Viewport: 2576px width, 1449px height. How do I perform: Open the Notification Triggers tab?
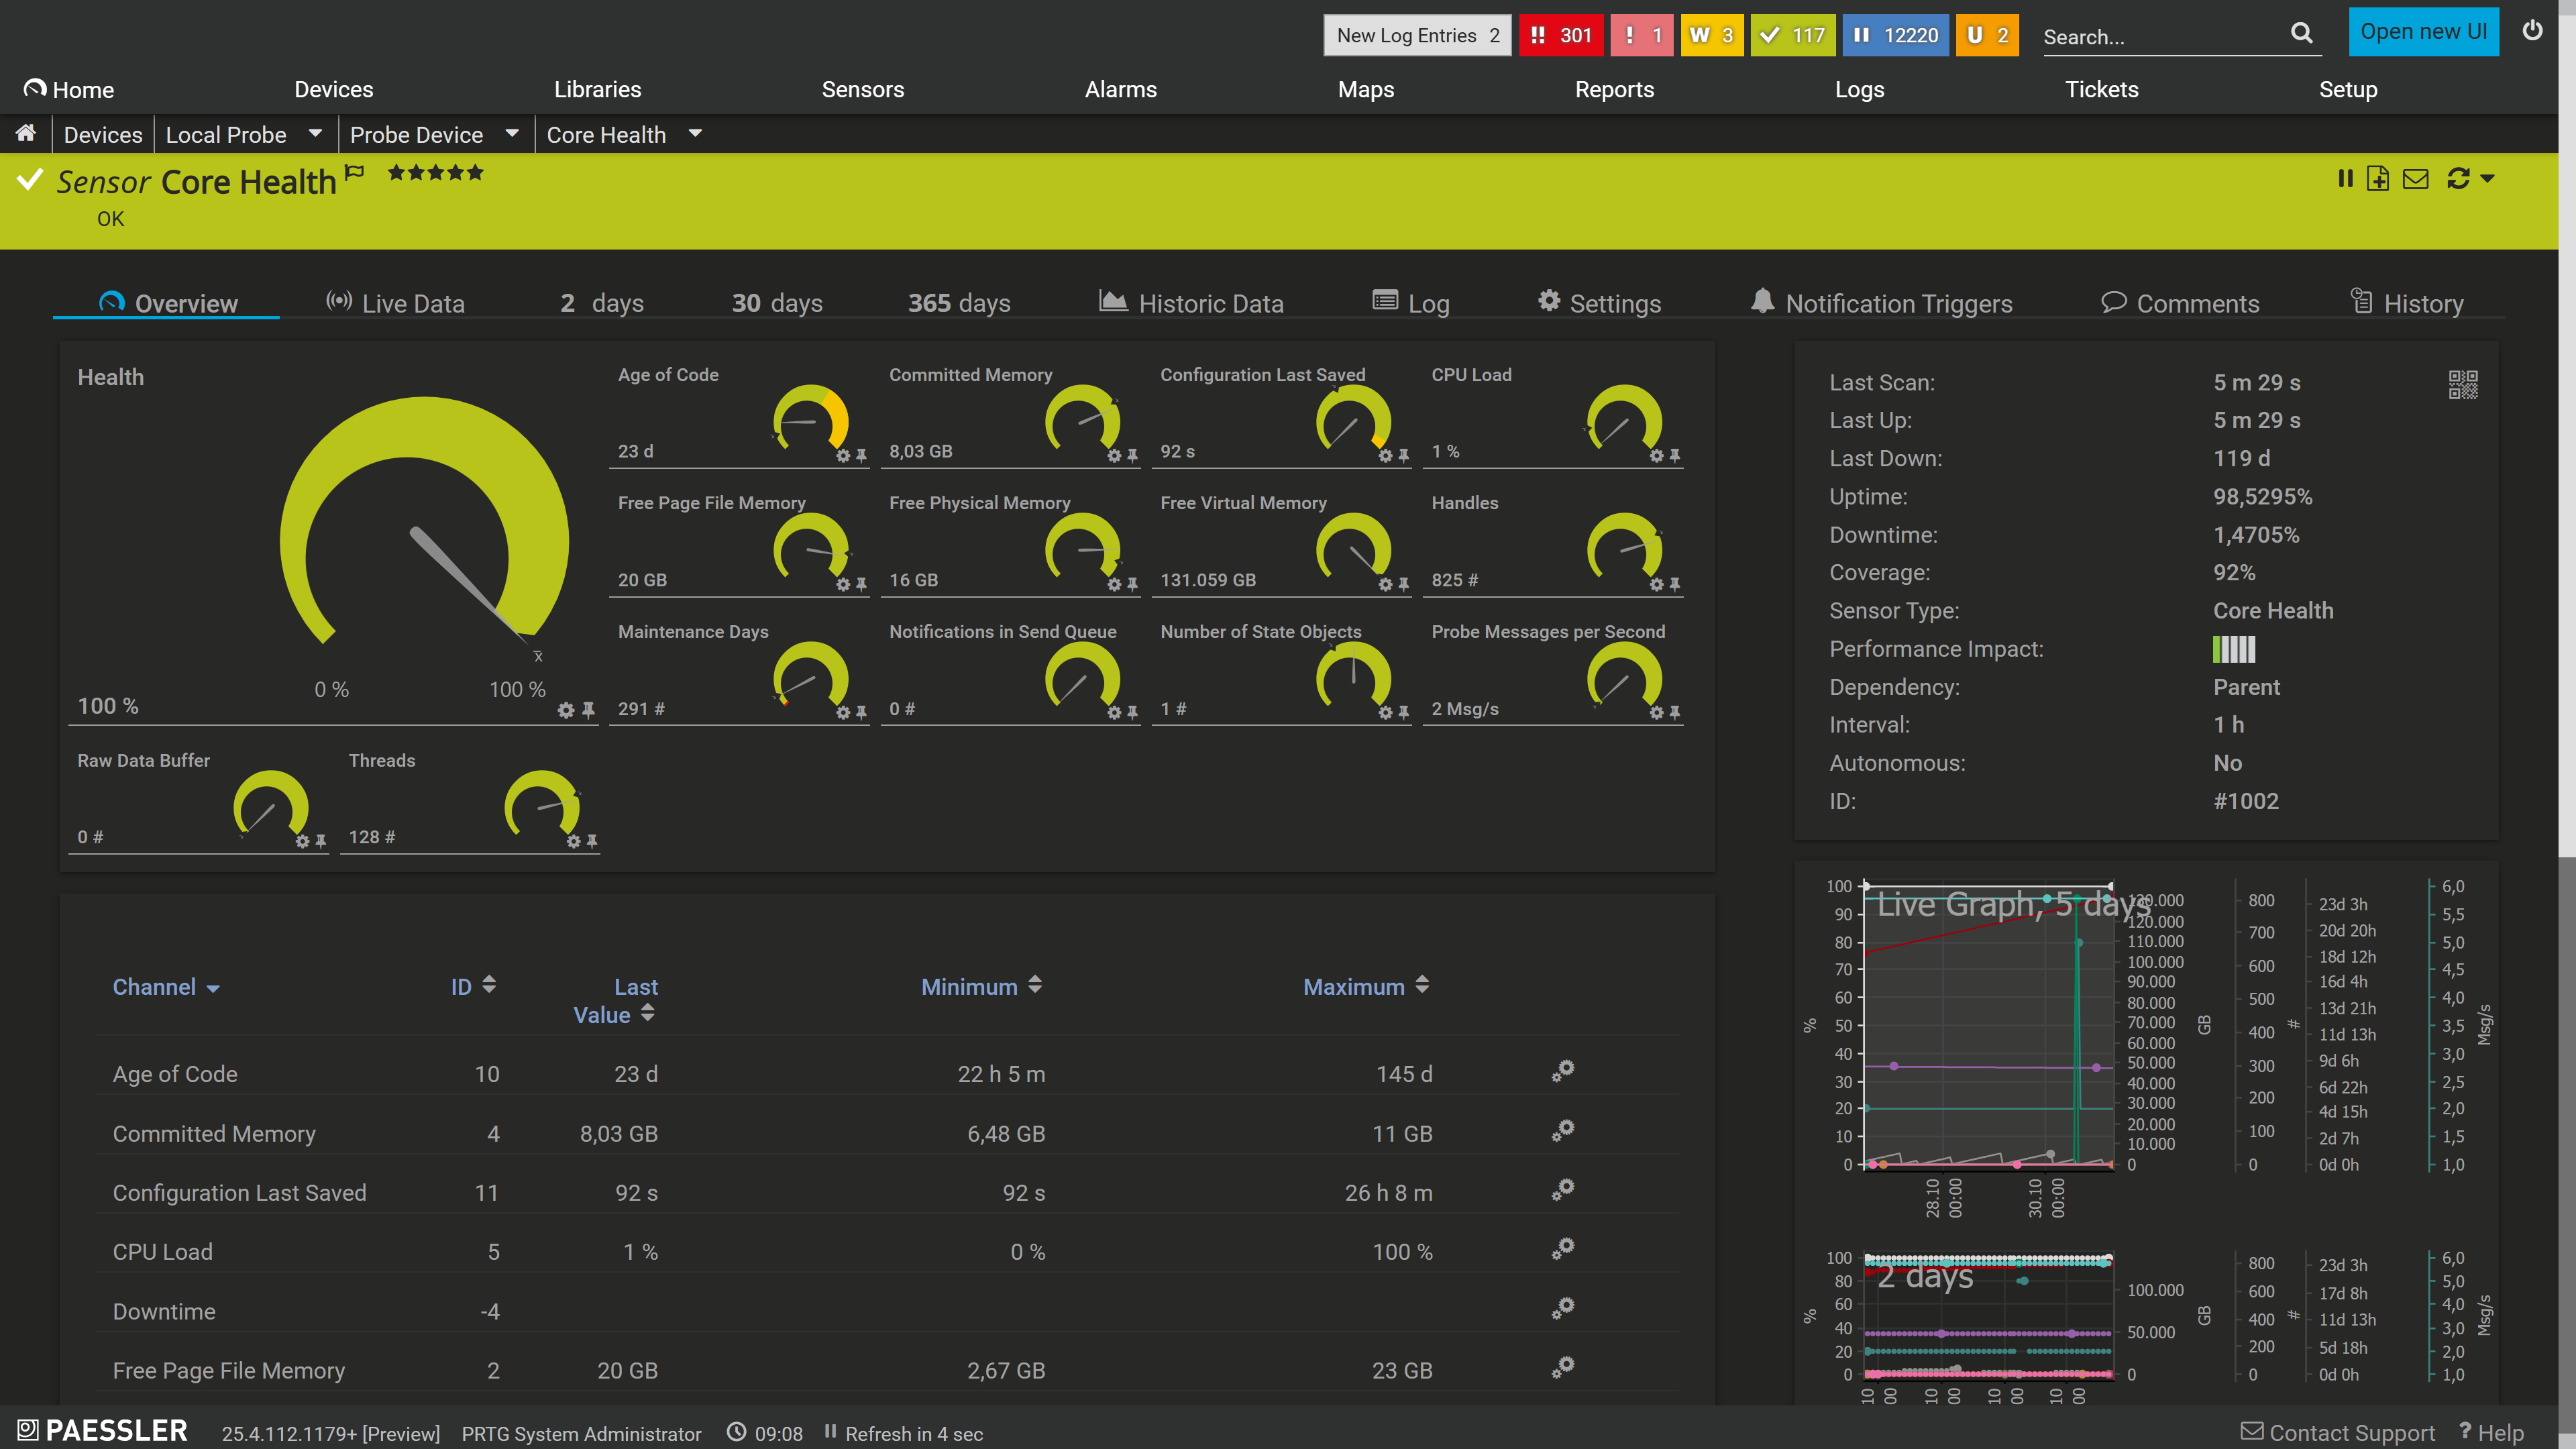(x=1882, y=303)
